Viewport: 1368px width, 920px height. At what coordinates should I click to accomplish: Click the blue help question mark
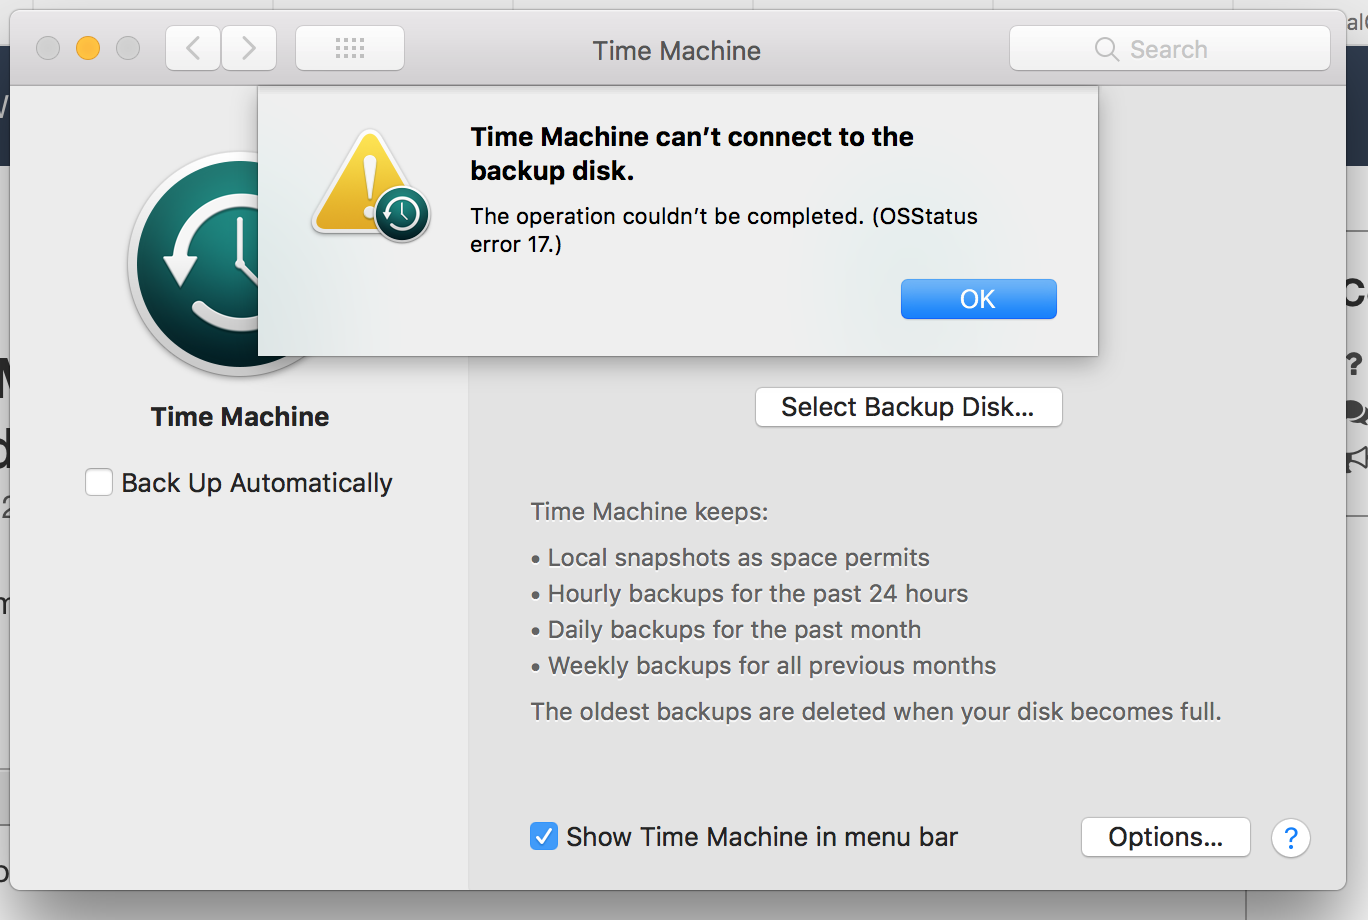pos(1290,838)
